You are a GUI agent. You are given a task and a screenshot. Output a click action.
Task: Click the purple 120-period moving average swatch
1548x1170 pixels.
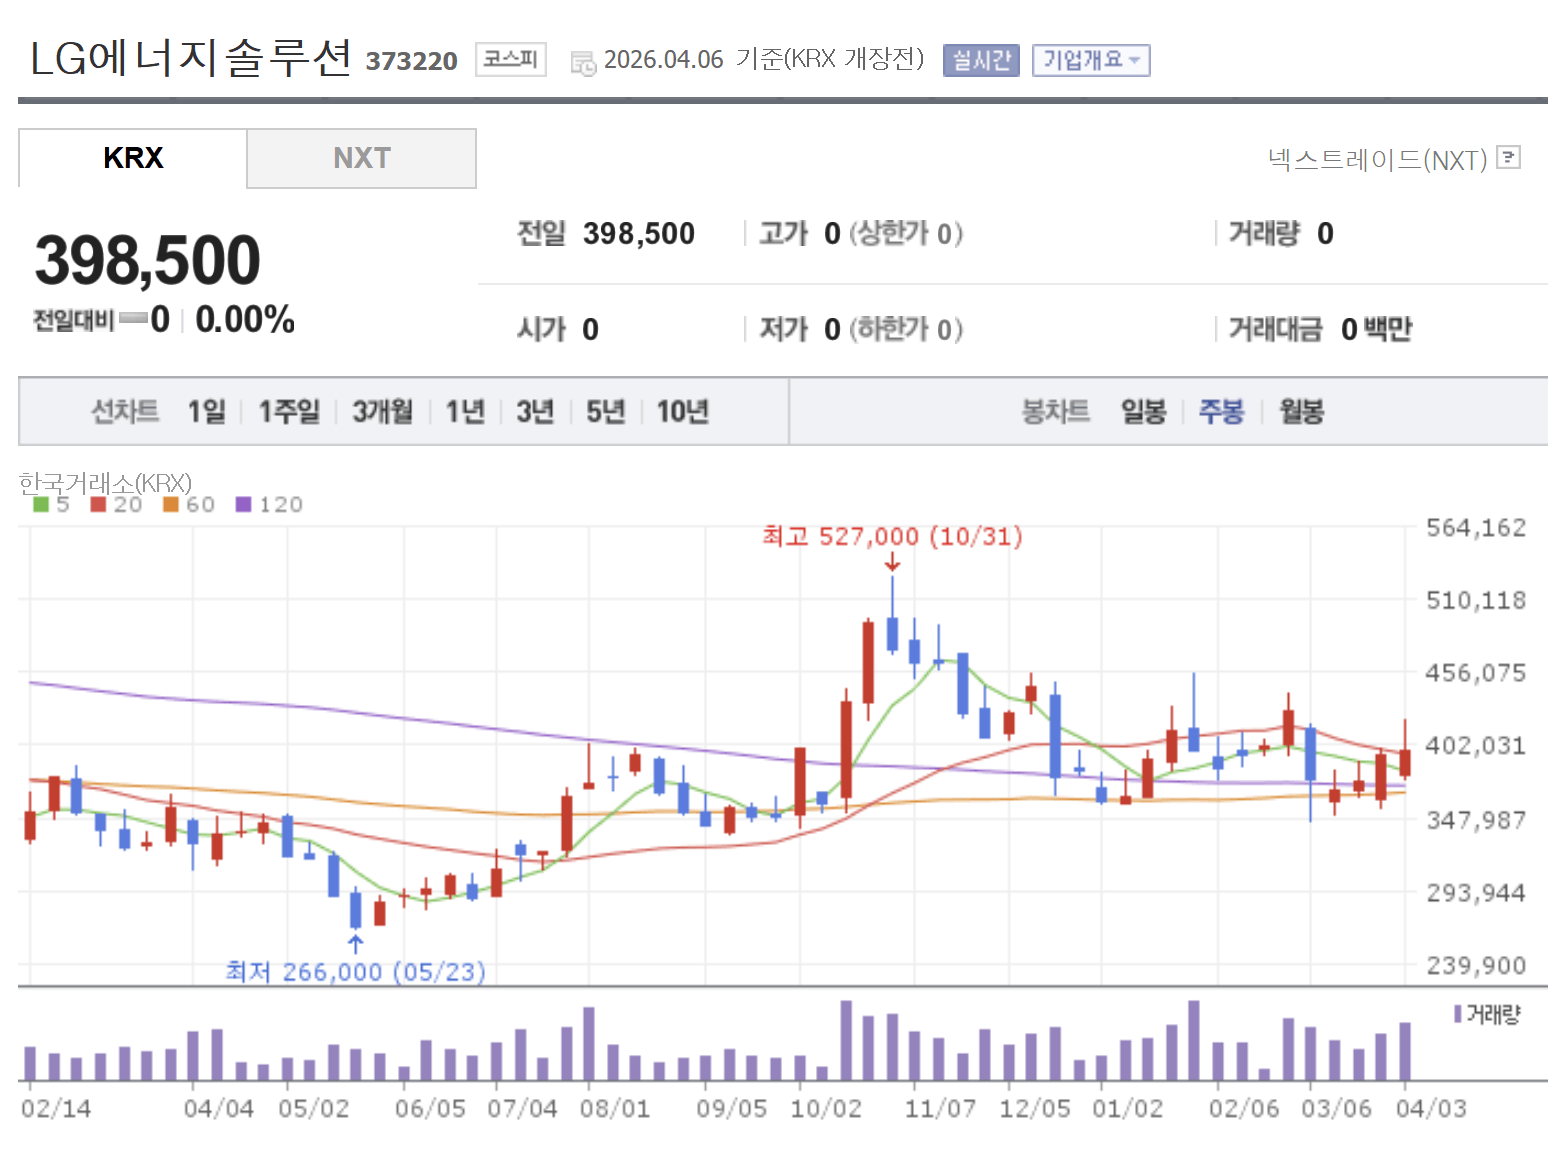243,504
